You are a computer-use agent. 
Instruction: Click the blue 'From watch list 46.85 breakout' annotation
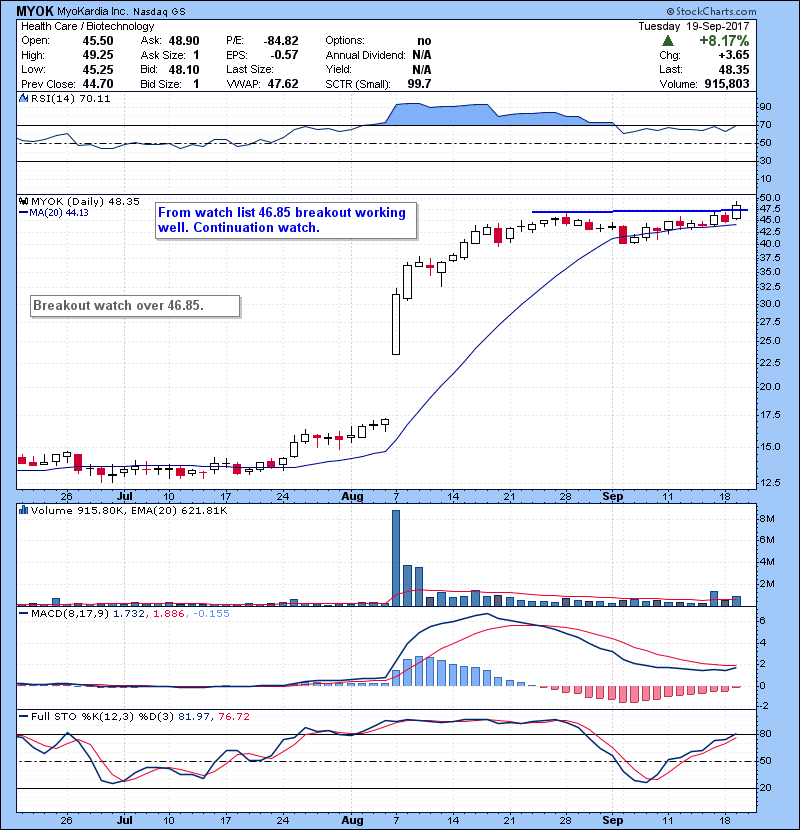(x=286, y=220)
